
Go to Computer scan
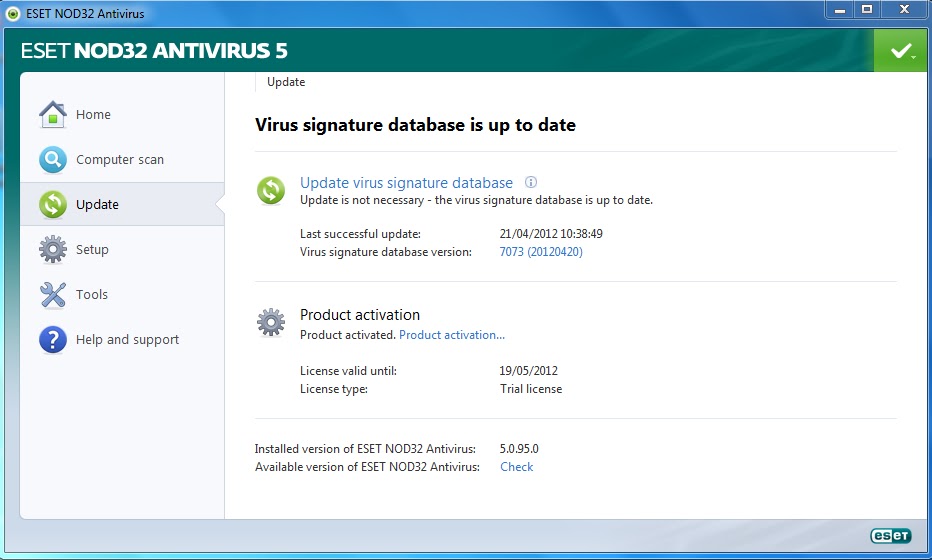coord(122,159)
